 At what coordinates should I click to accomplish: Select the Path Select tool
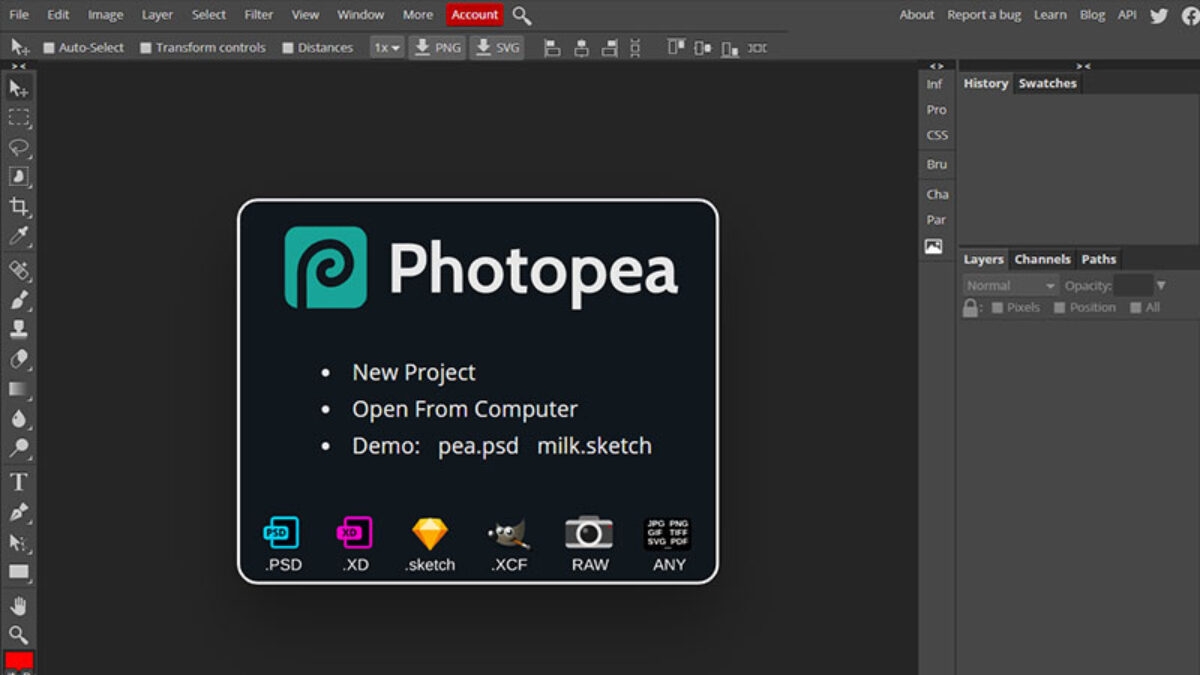(18, 542)
